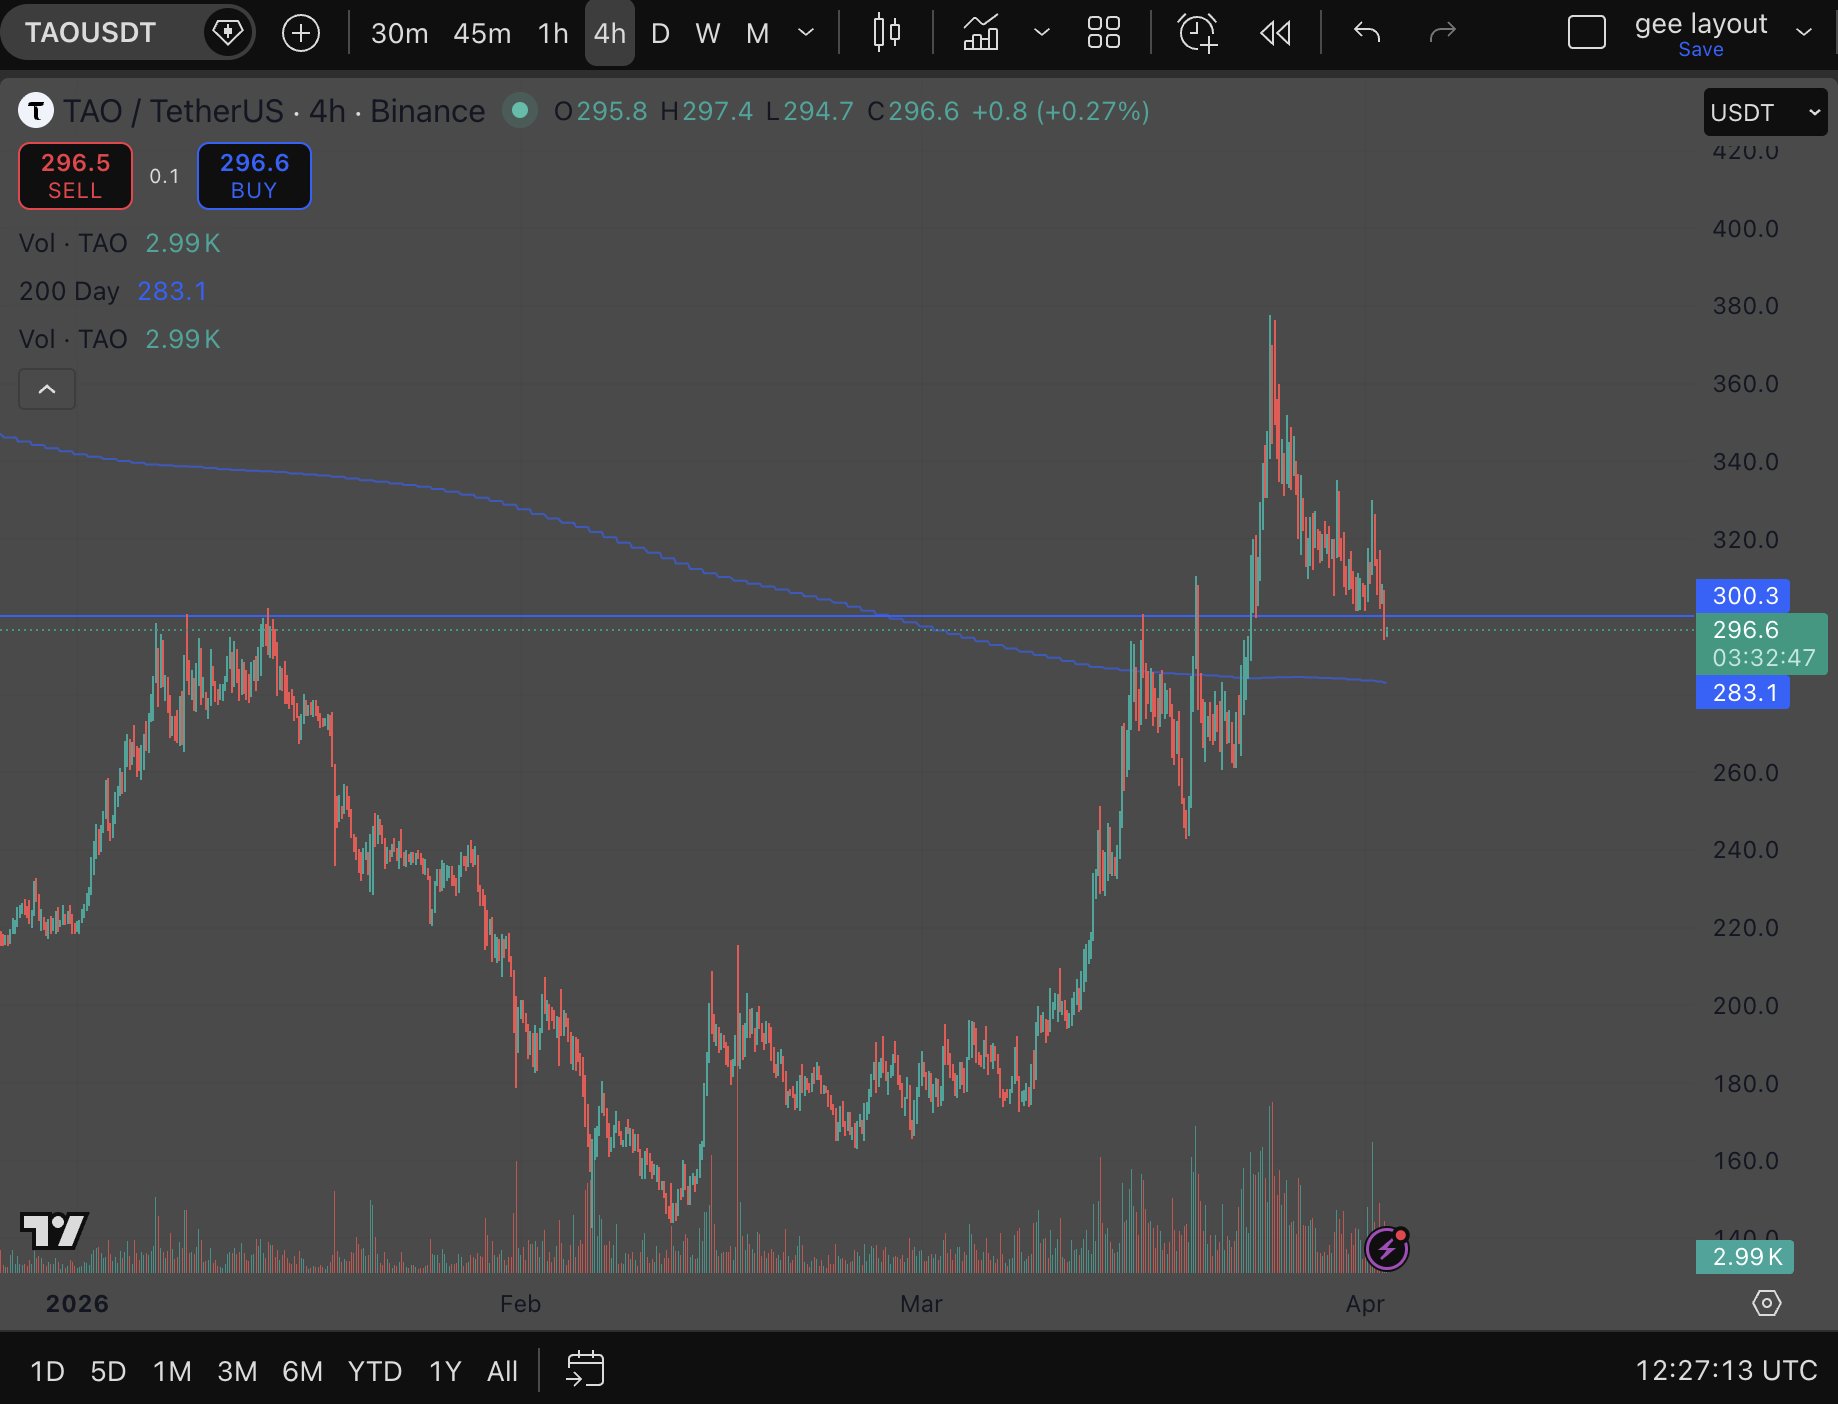Open the layout templates grid icon
Image resolution: width=1838 pixels, height=1404 pixels.
pos(1103,33)
